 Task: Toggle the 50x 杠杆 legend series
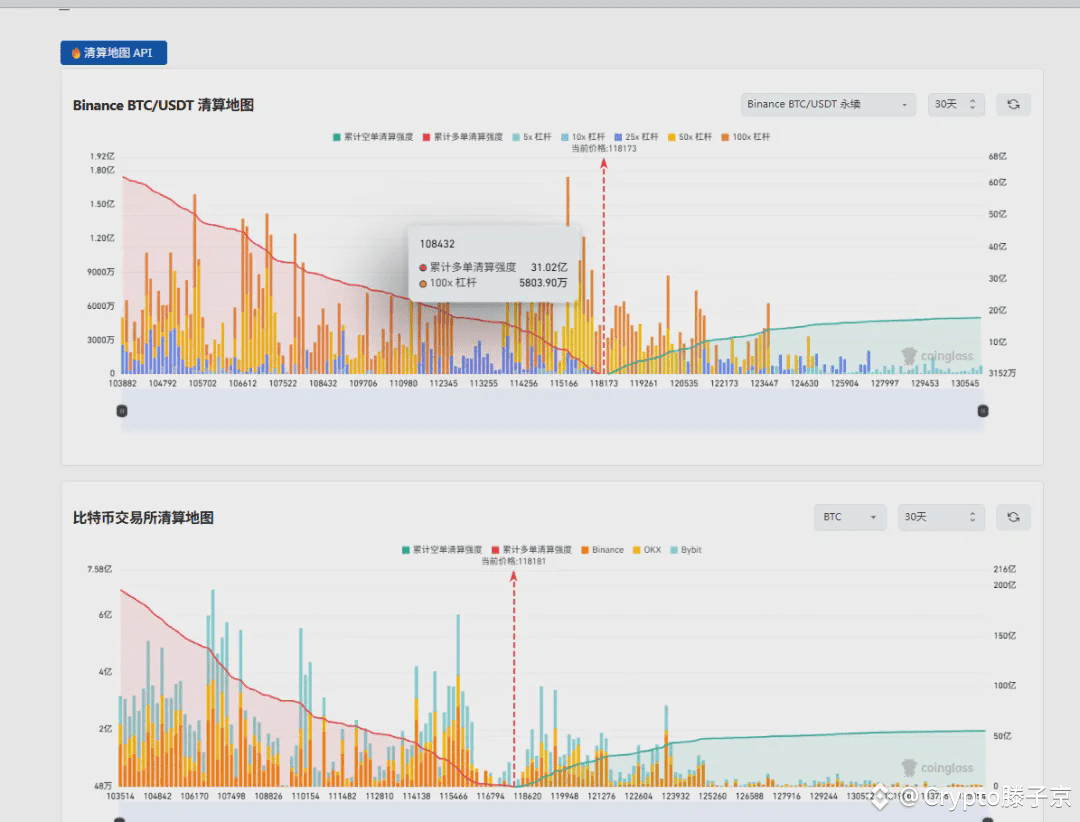pyautogui.click(x=689, y=137)
